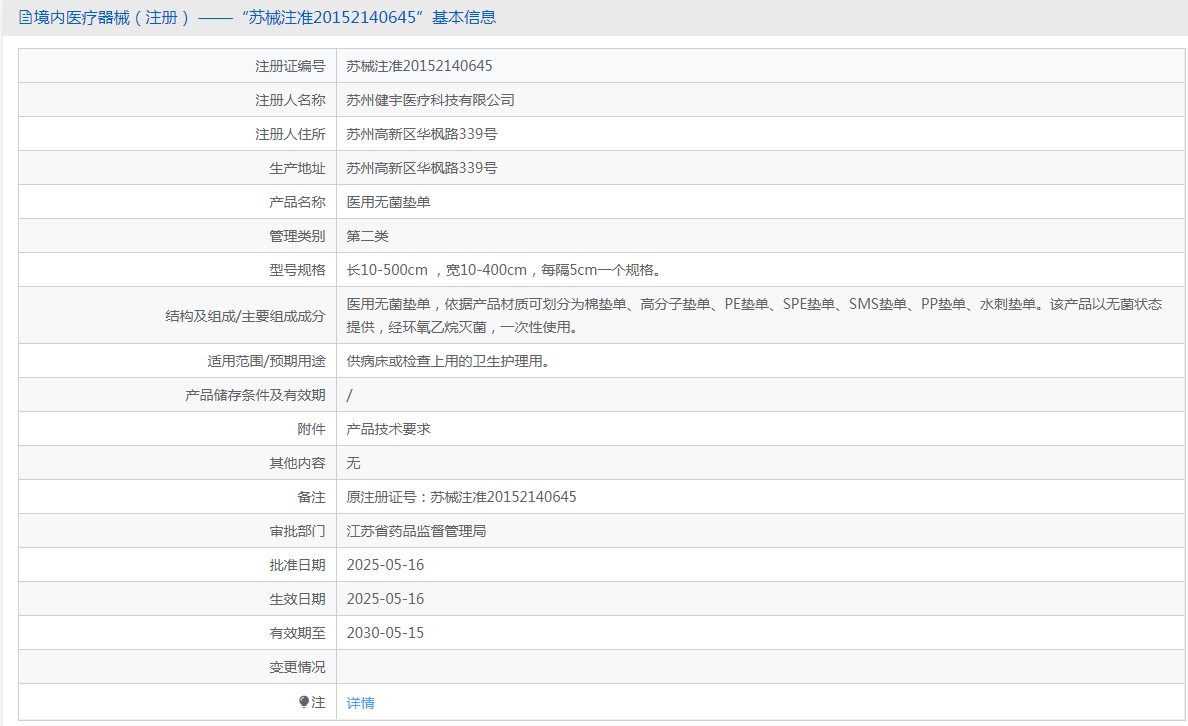Select the expiry date 2030-05-15
This screenshot has height=726, width=1188.
(385, 633)
